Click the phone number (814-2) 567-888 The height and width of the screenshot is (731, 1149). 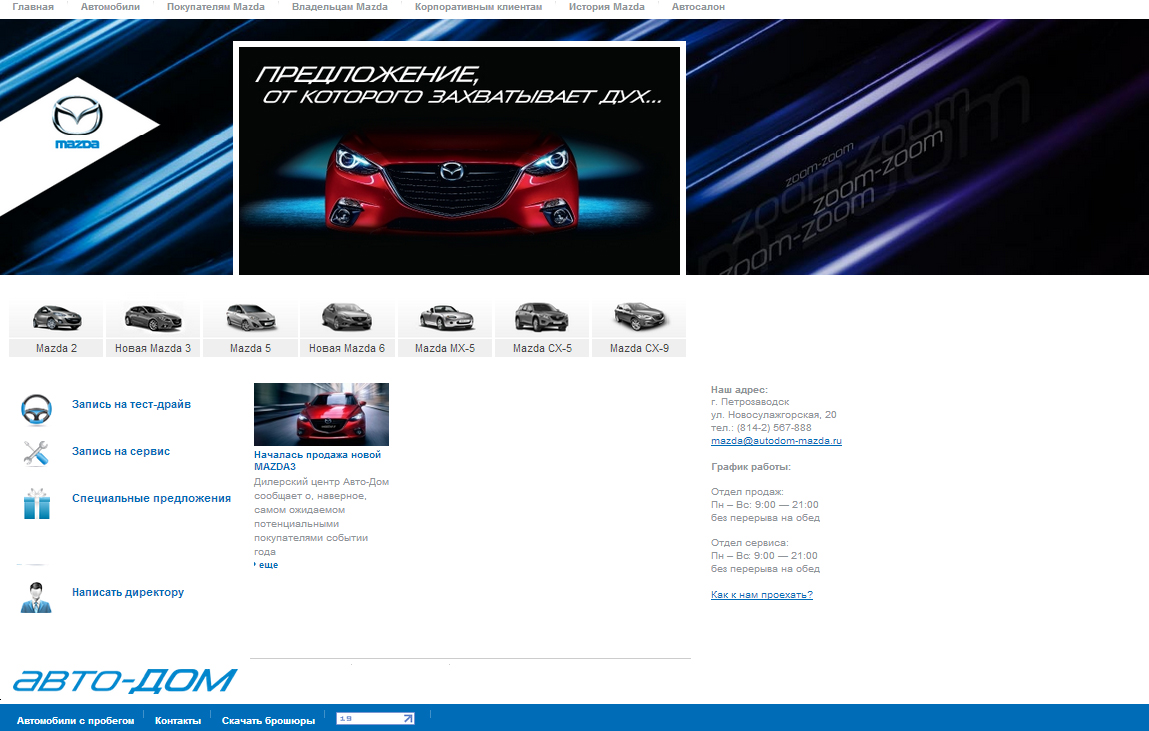(774, 428)
